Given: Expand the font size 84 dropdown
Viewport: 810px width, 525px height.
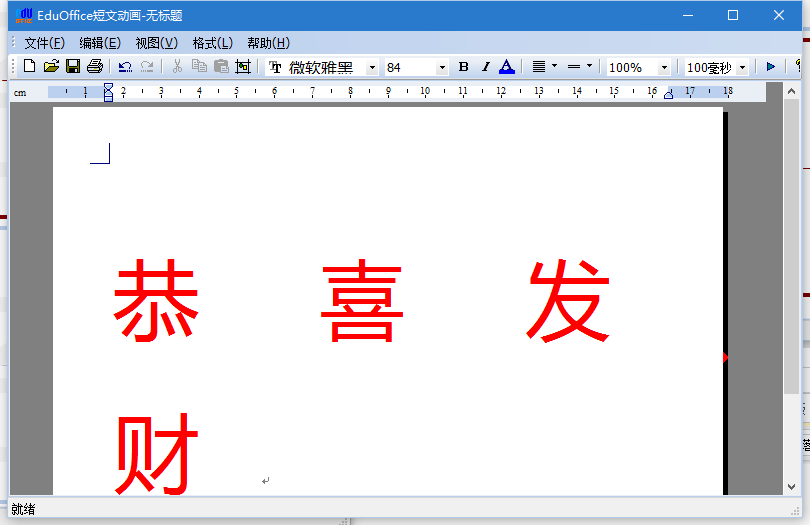Looking at the screenshot, I should pos(442,68).
